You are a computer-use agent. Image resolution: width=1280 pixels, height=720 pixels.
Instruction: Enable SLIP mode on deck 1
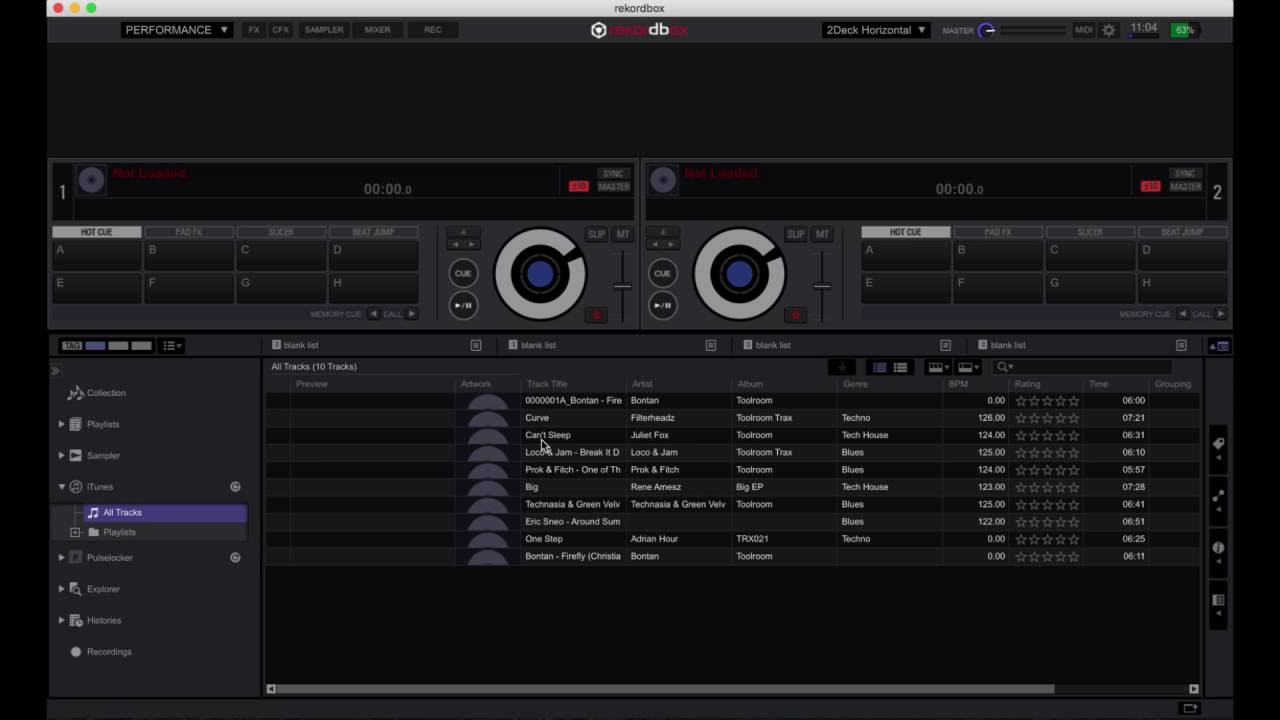click(x=597, y=234)
